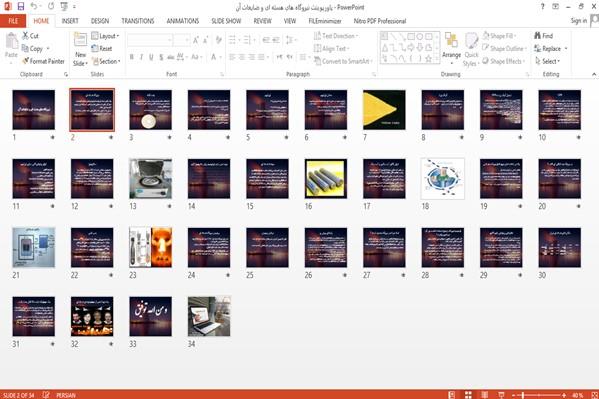Open the Nitro PDF Professional tab
The width and height of the screenshot is (599, 399).
(x=379, y=21)
